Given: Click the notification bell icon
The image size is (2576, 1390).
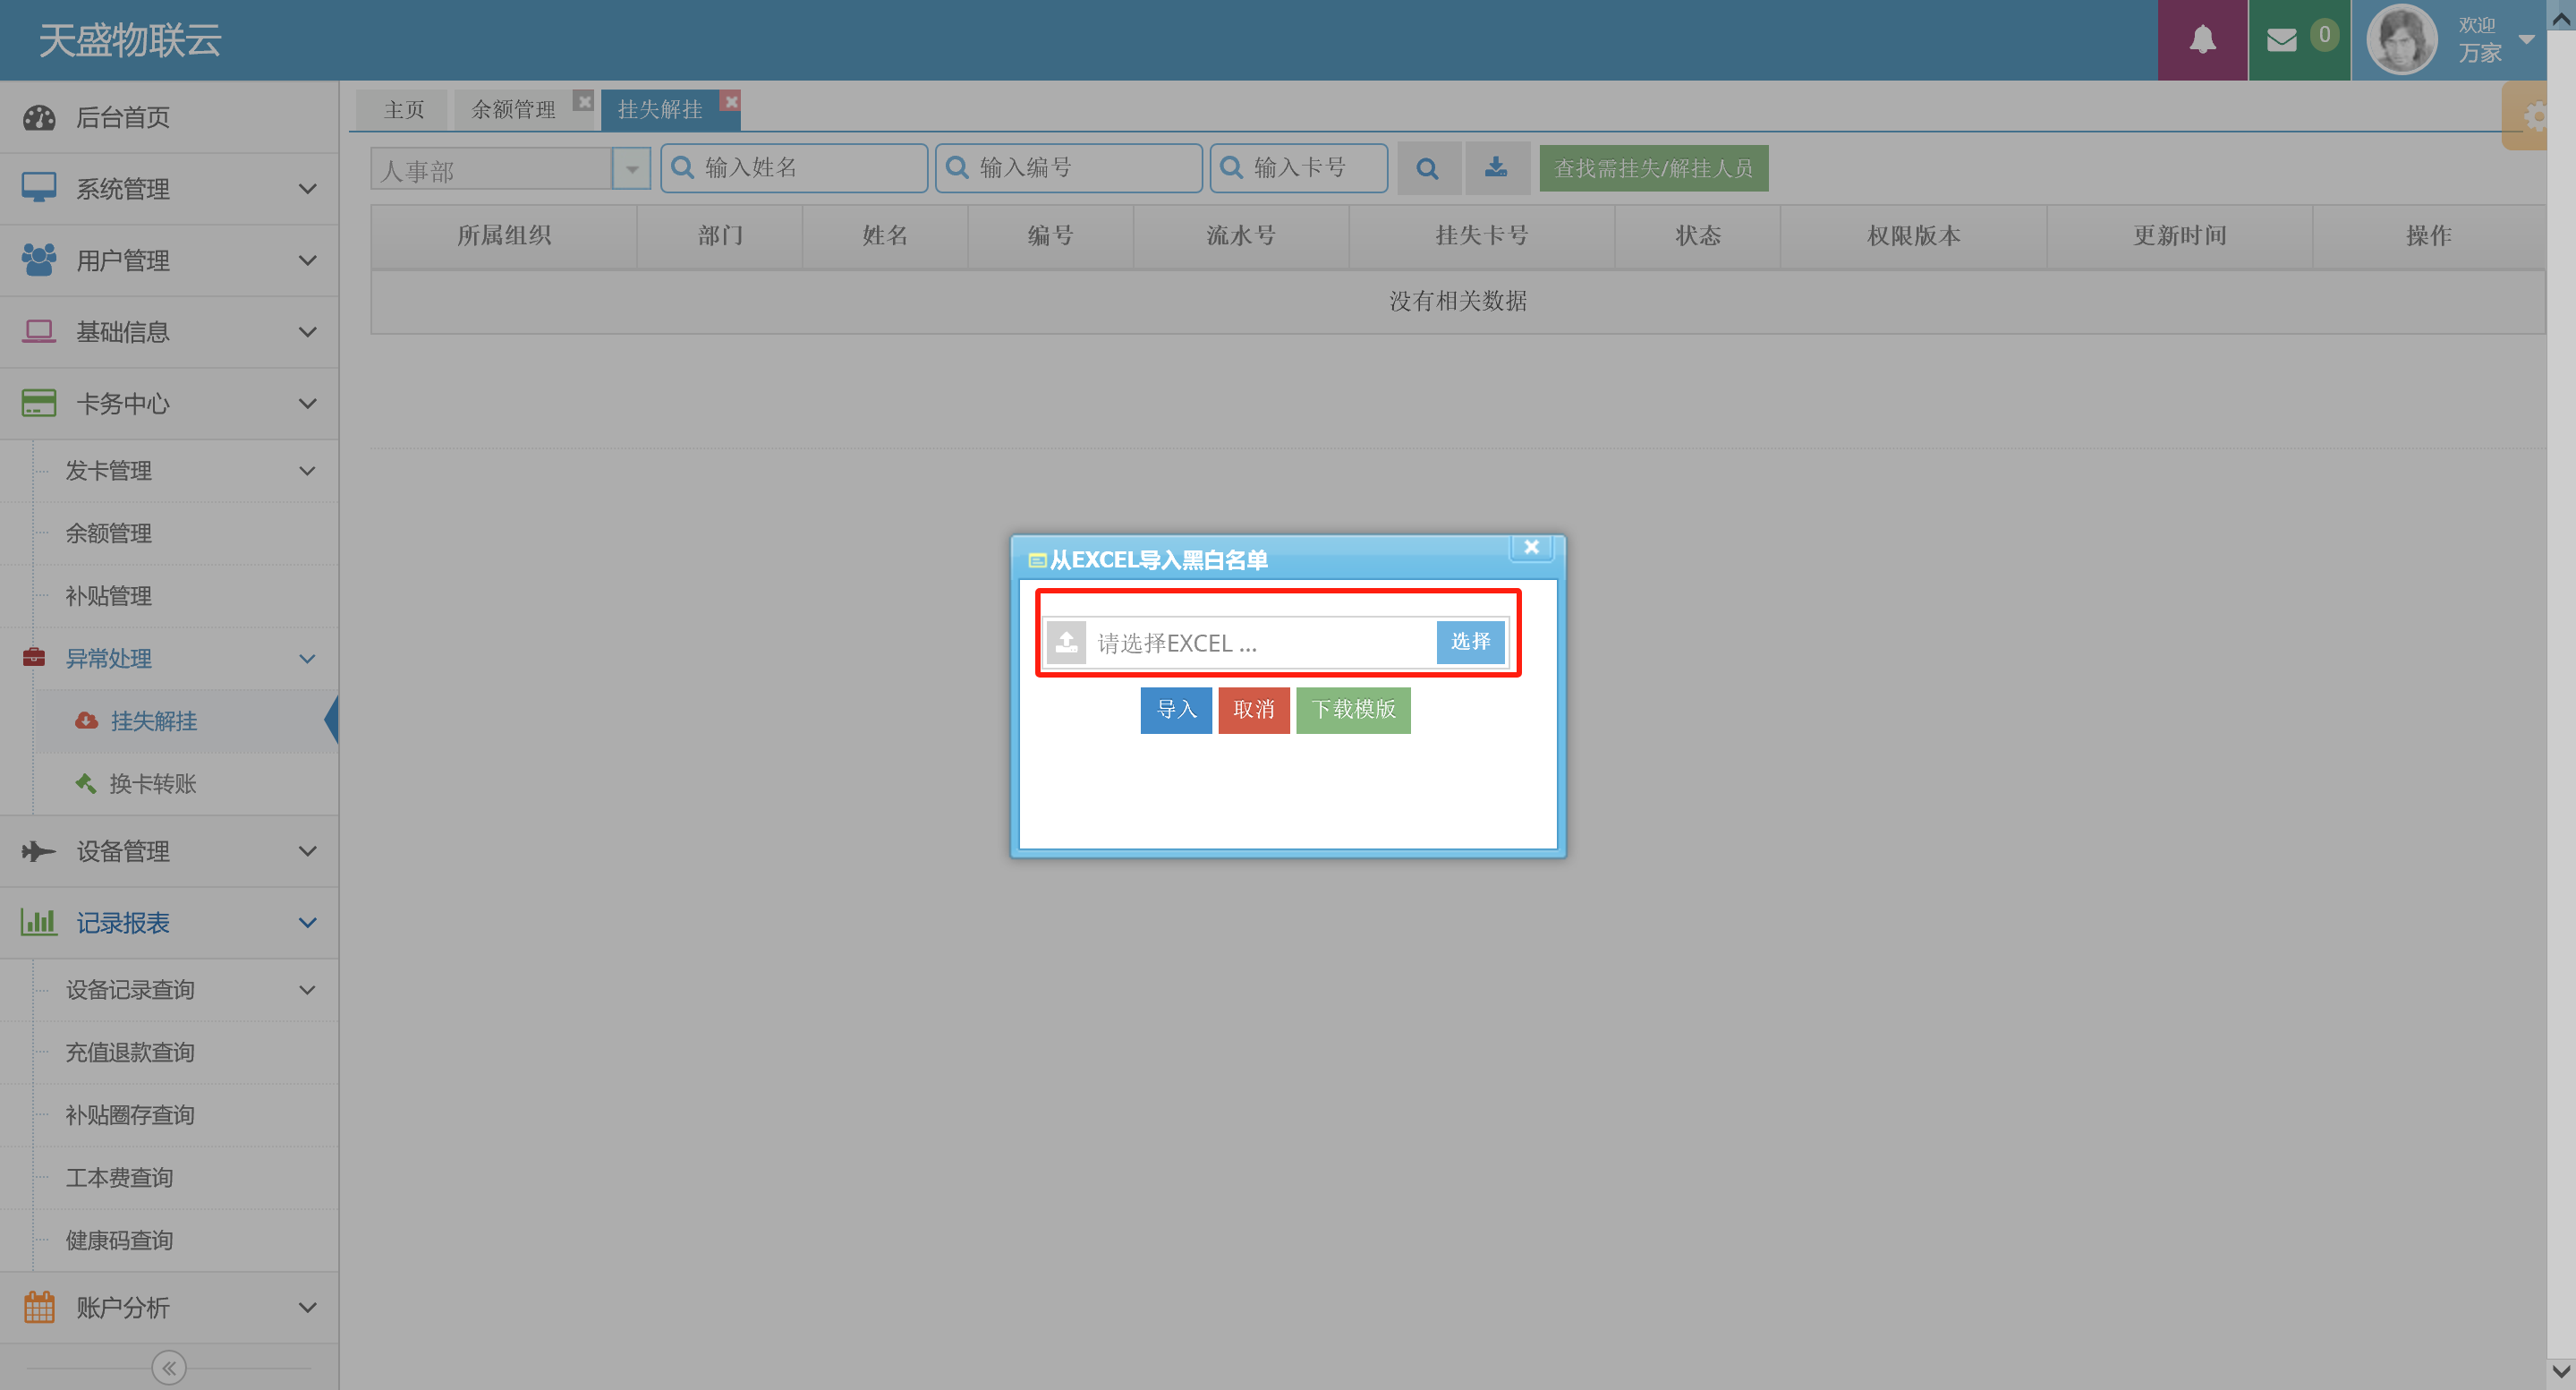Looking at the screenshot, I should pos(2202,40).
